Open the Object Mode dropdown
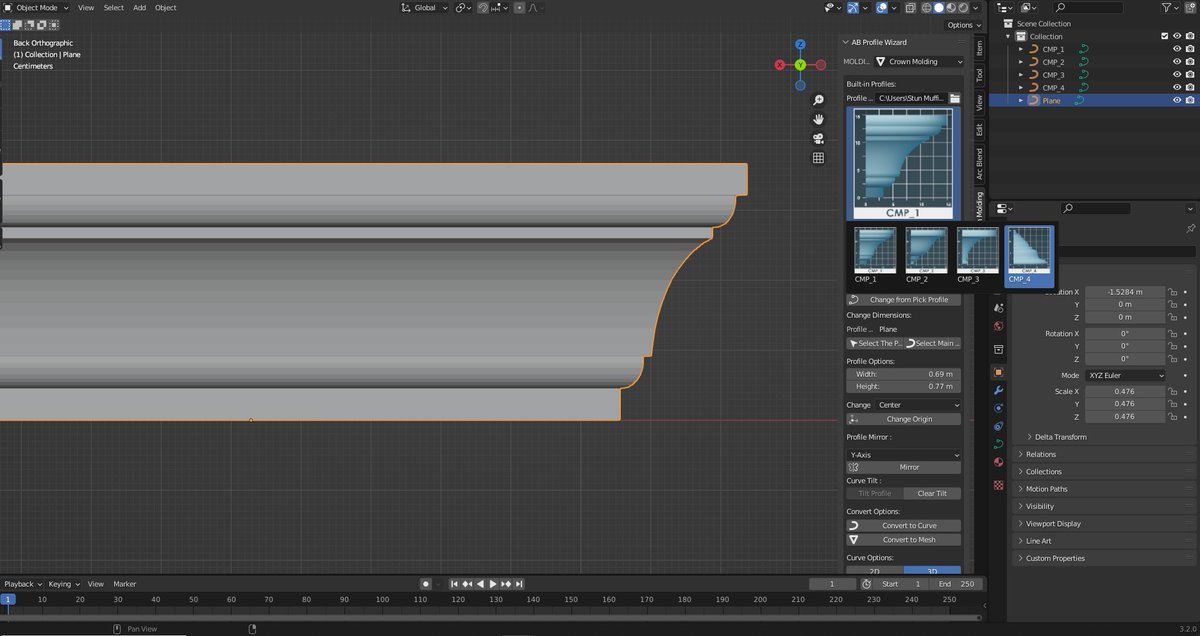Screen dimensions: 1200x636 [x=36, y=7]
